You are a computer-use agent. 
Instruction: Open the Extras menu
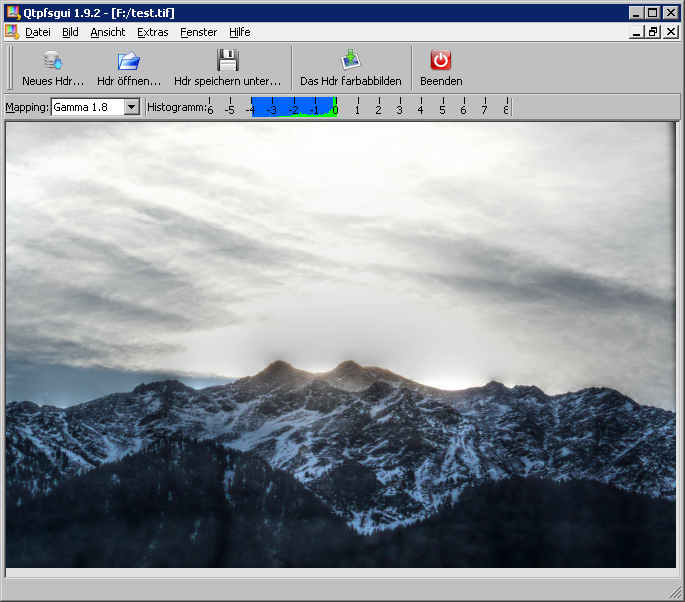point(153,32)
